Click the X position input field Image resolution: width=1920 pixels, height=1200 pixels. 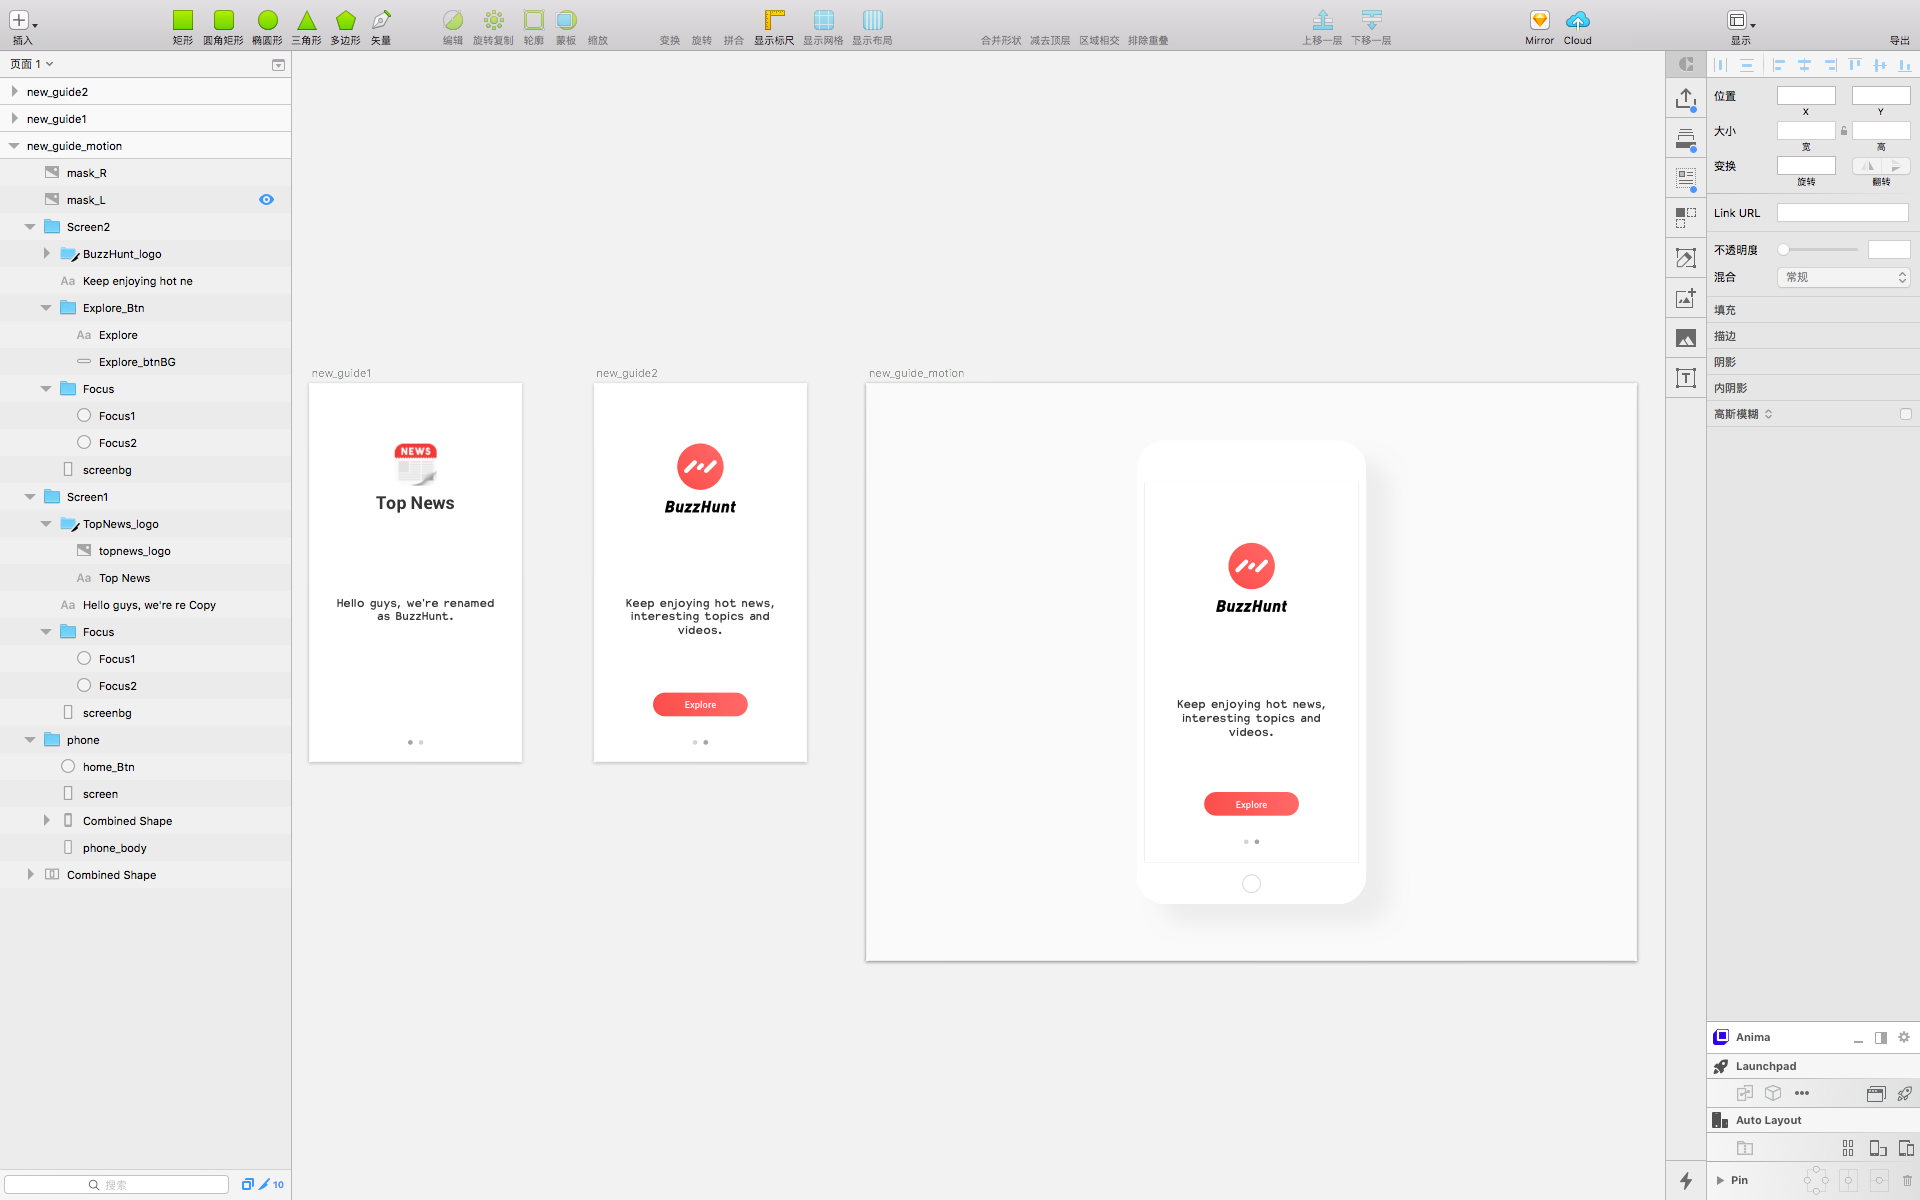click(x=1806, y=96)
